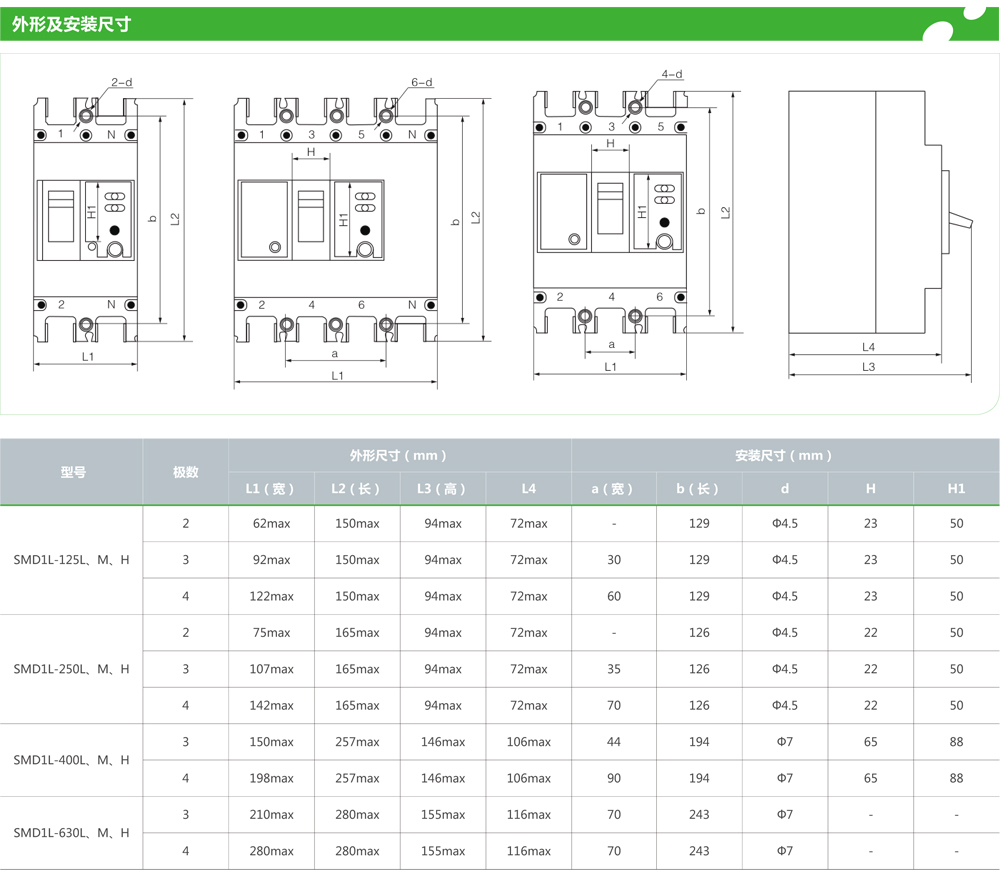Click the H1 column header
This screenshot has width=1000, height=881.
point(956,489)
